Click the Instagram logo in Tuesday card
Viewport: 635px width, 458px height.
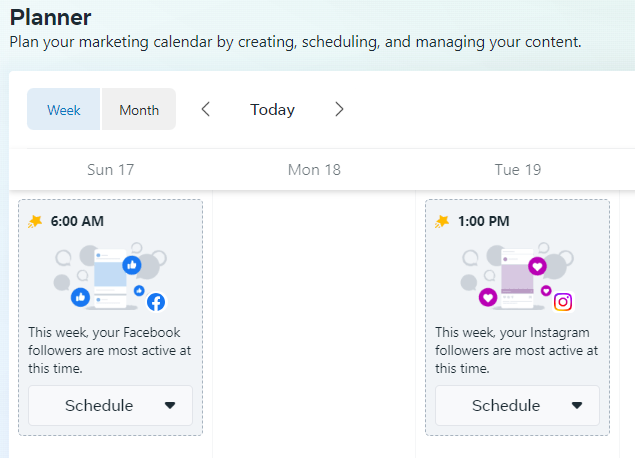tap(563, 302)
